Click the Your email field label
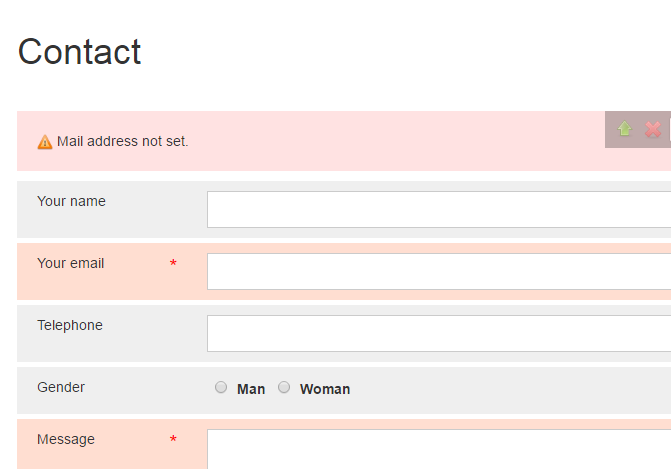Image resolution: width=671 pixels, height=469 pixels. 70,263
